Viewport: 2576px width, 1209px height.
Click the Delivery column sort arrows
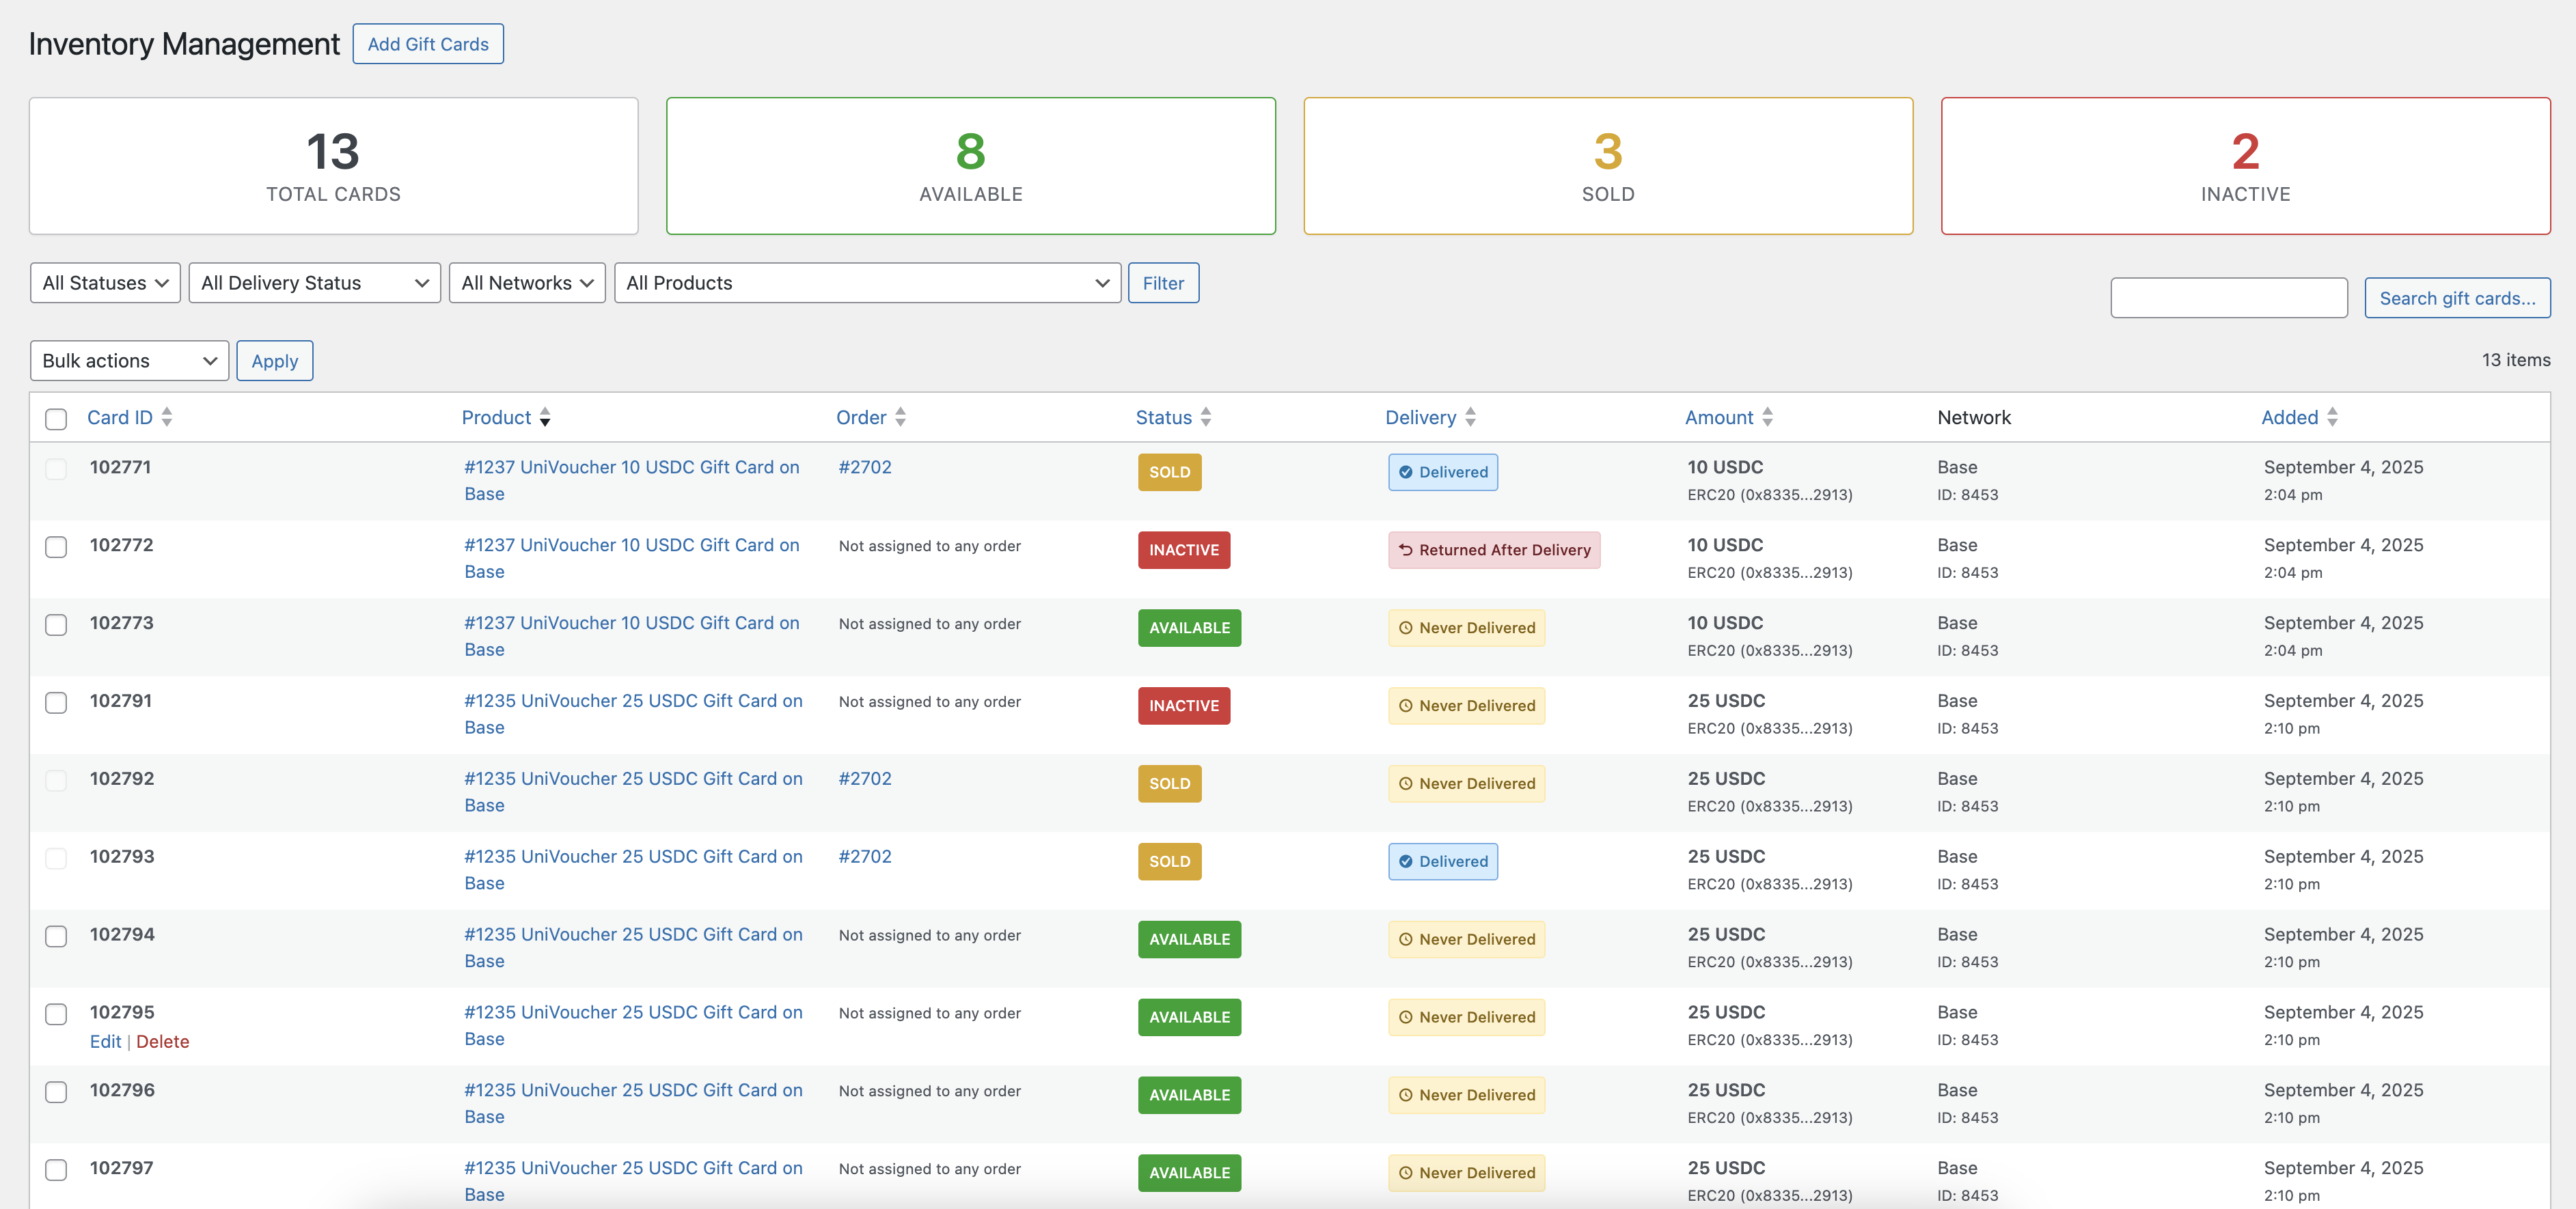tap(1470, 417)
